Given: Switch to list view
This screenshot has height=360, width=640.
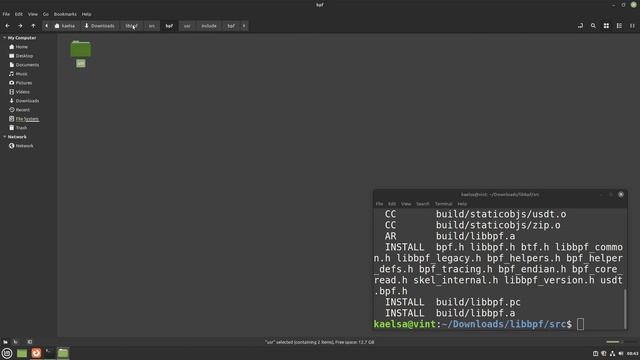Looking at the screenshot, I should pyautogui.click(x=619, y=26).
